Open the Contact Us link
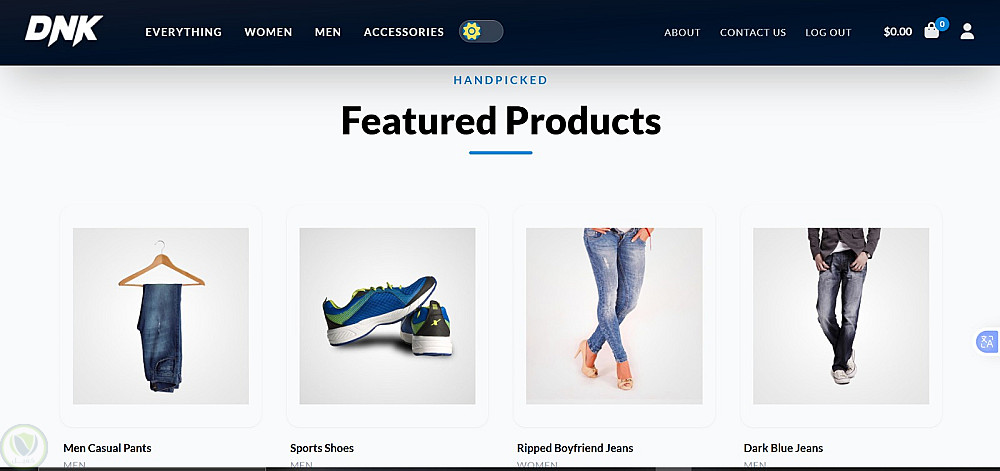Image resolution: width=1000 pixels, height=471 pixels. tap(753, 33)
